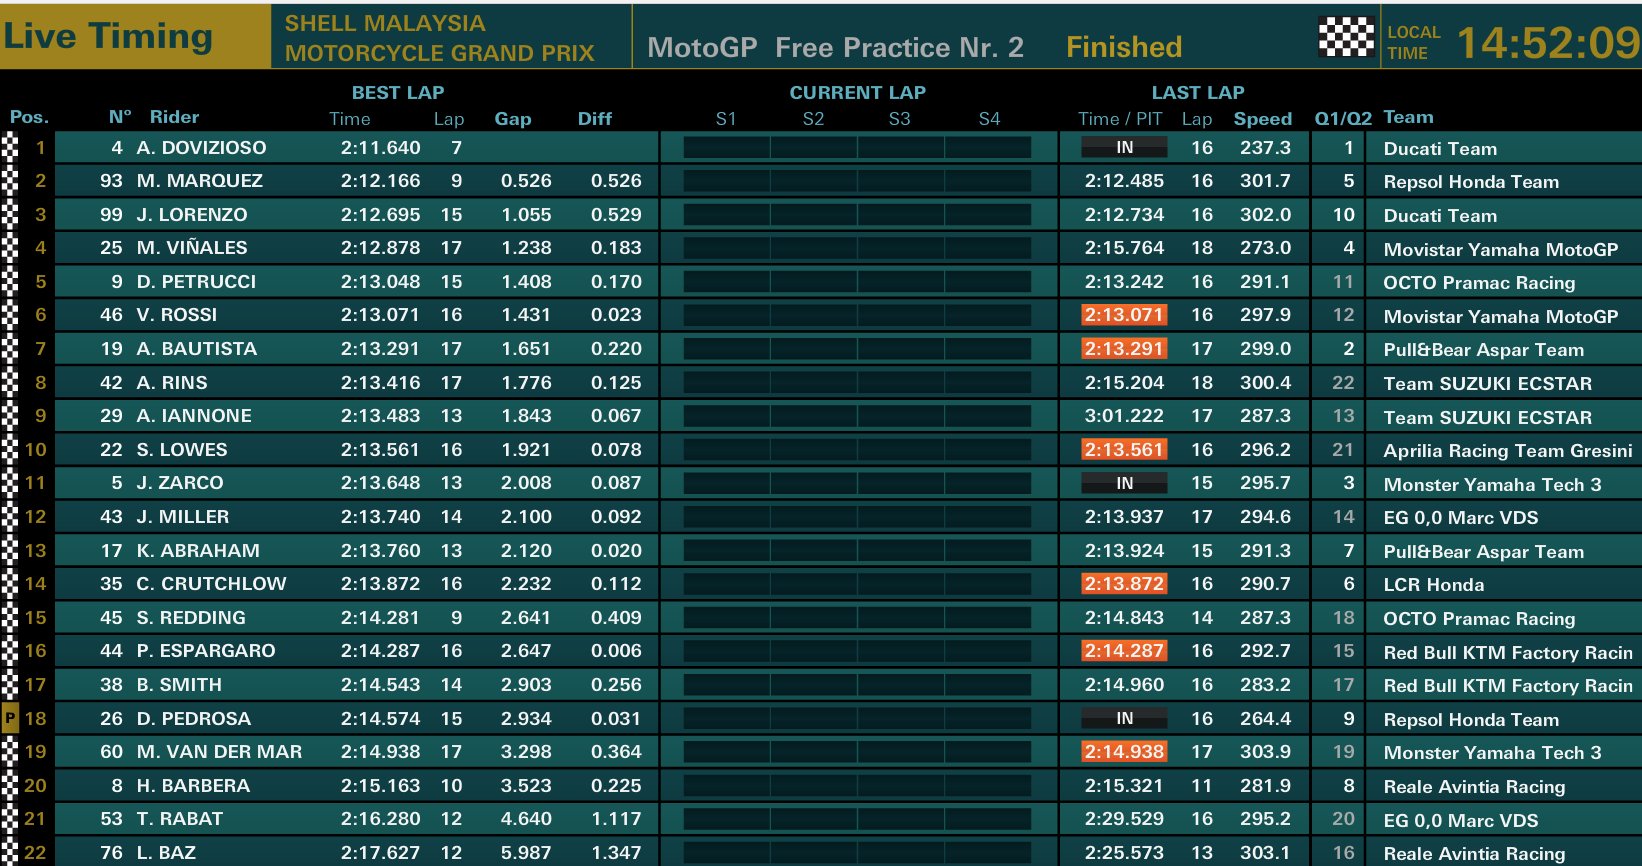
Task: Click the Repsol Honda Team name for Marquez
Action: tap(1471, 182)
